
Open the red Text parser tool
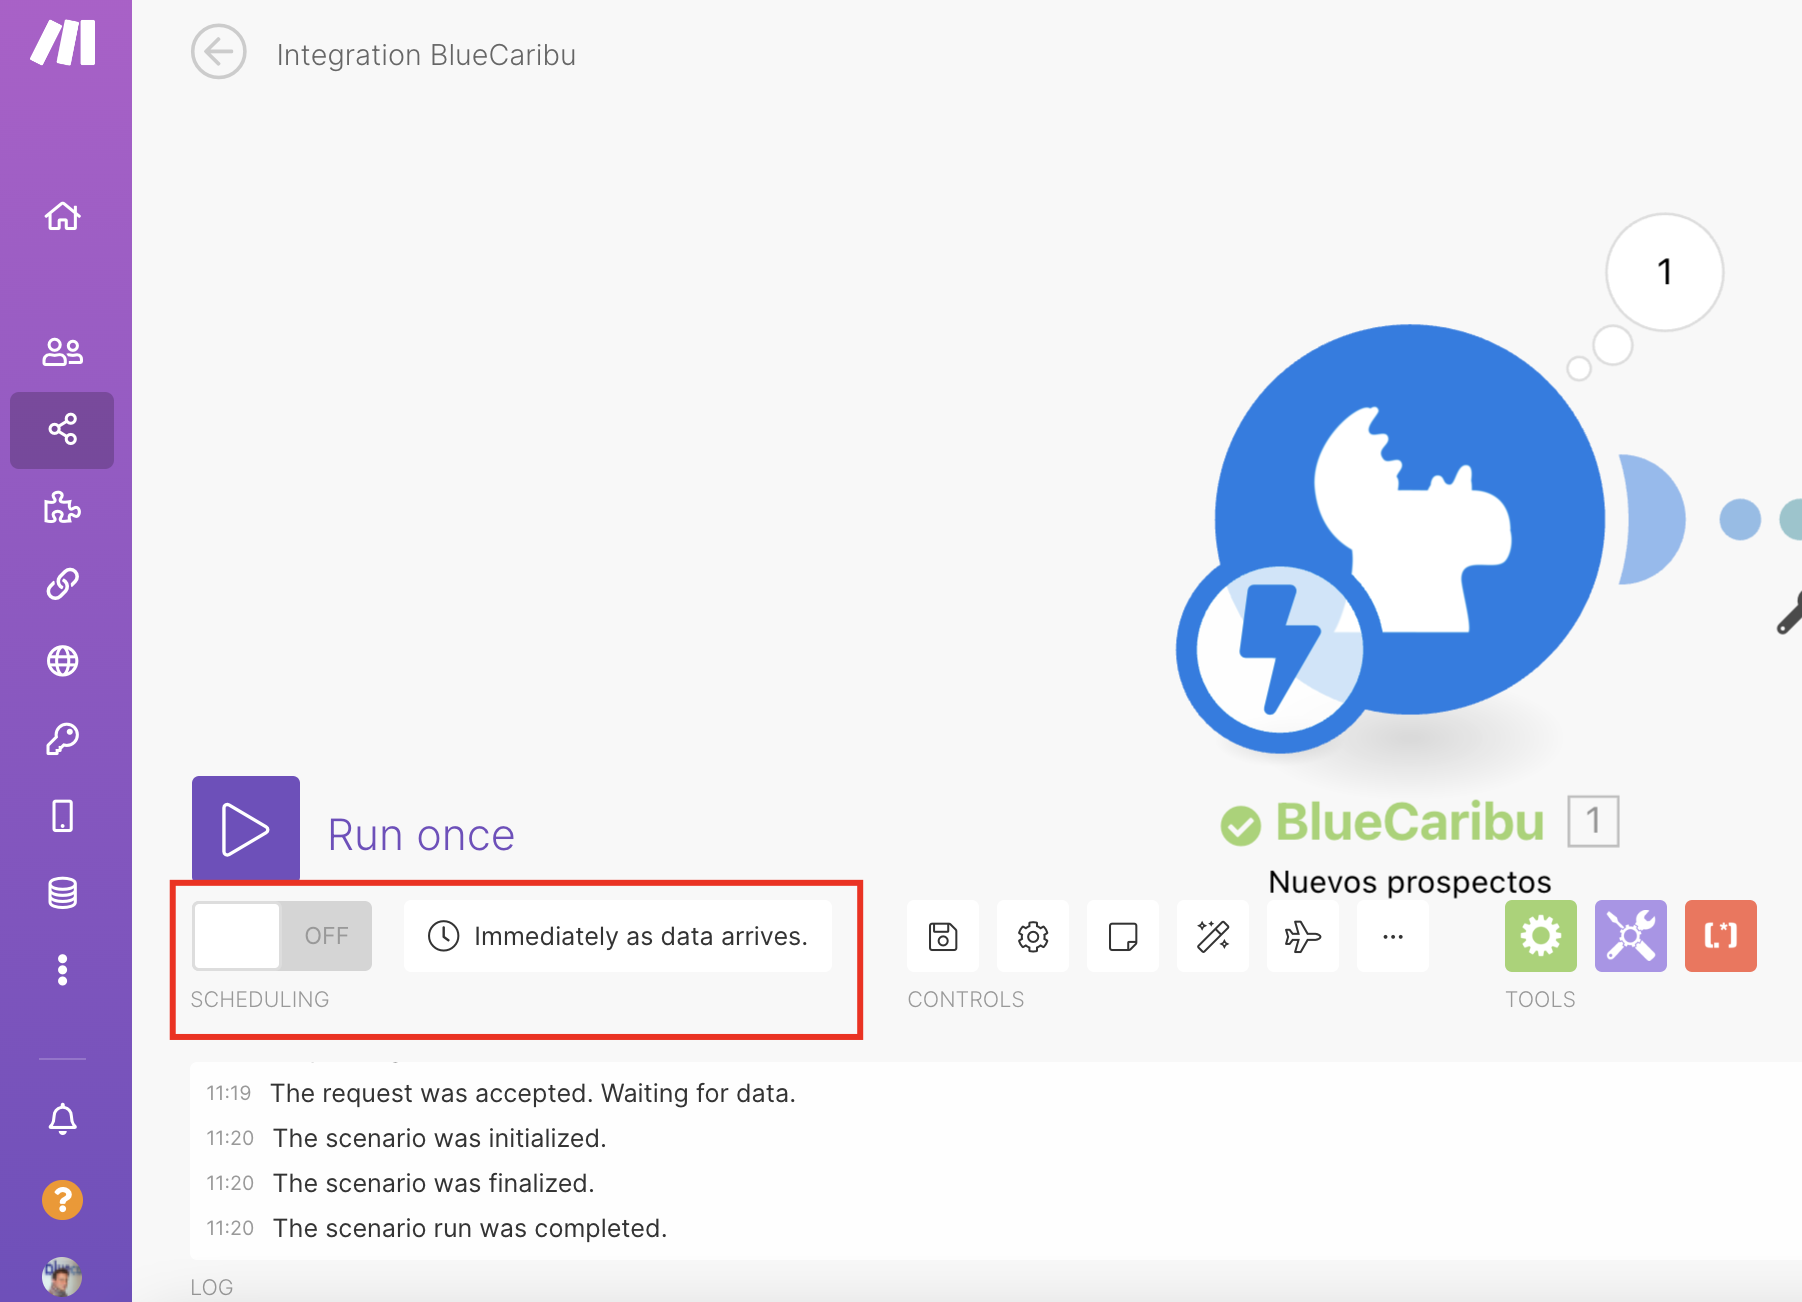pyautogui.click(x=1721, y=936)
